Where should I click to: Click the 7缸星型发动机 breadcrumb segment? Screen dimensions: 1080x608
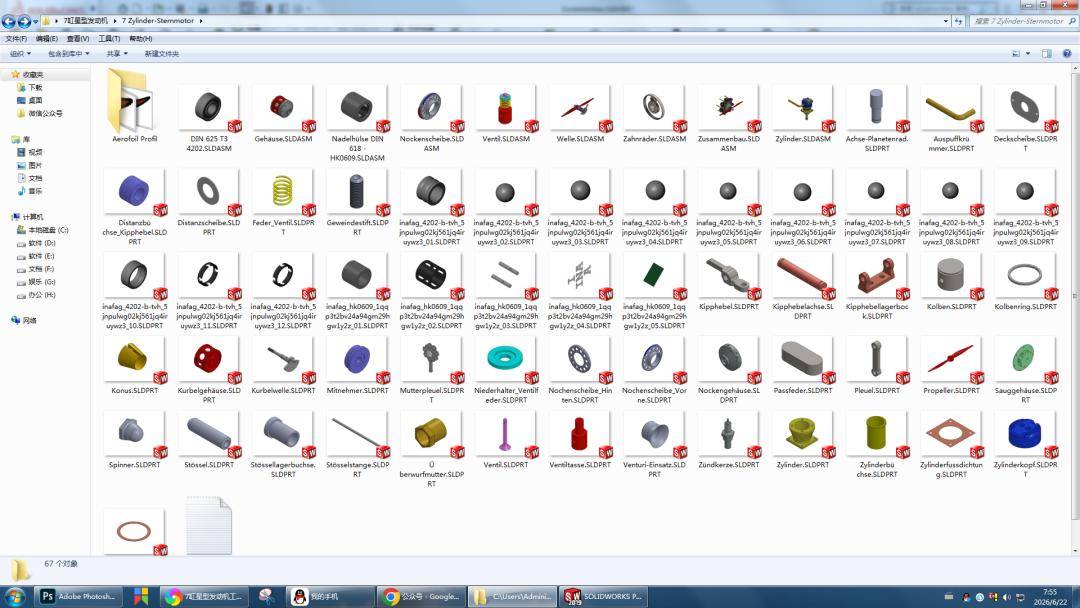[x=85, y=21]
